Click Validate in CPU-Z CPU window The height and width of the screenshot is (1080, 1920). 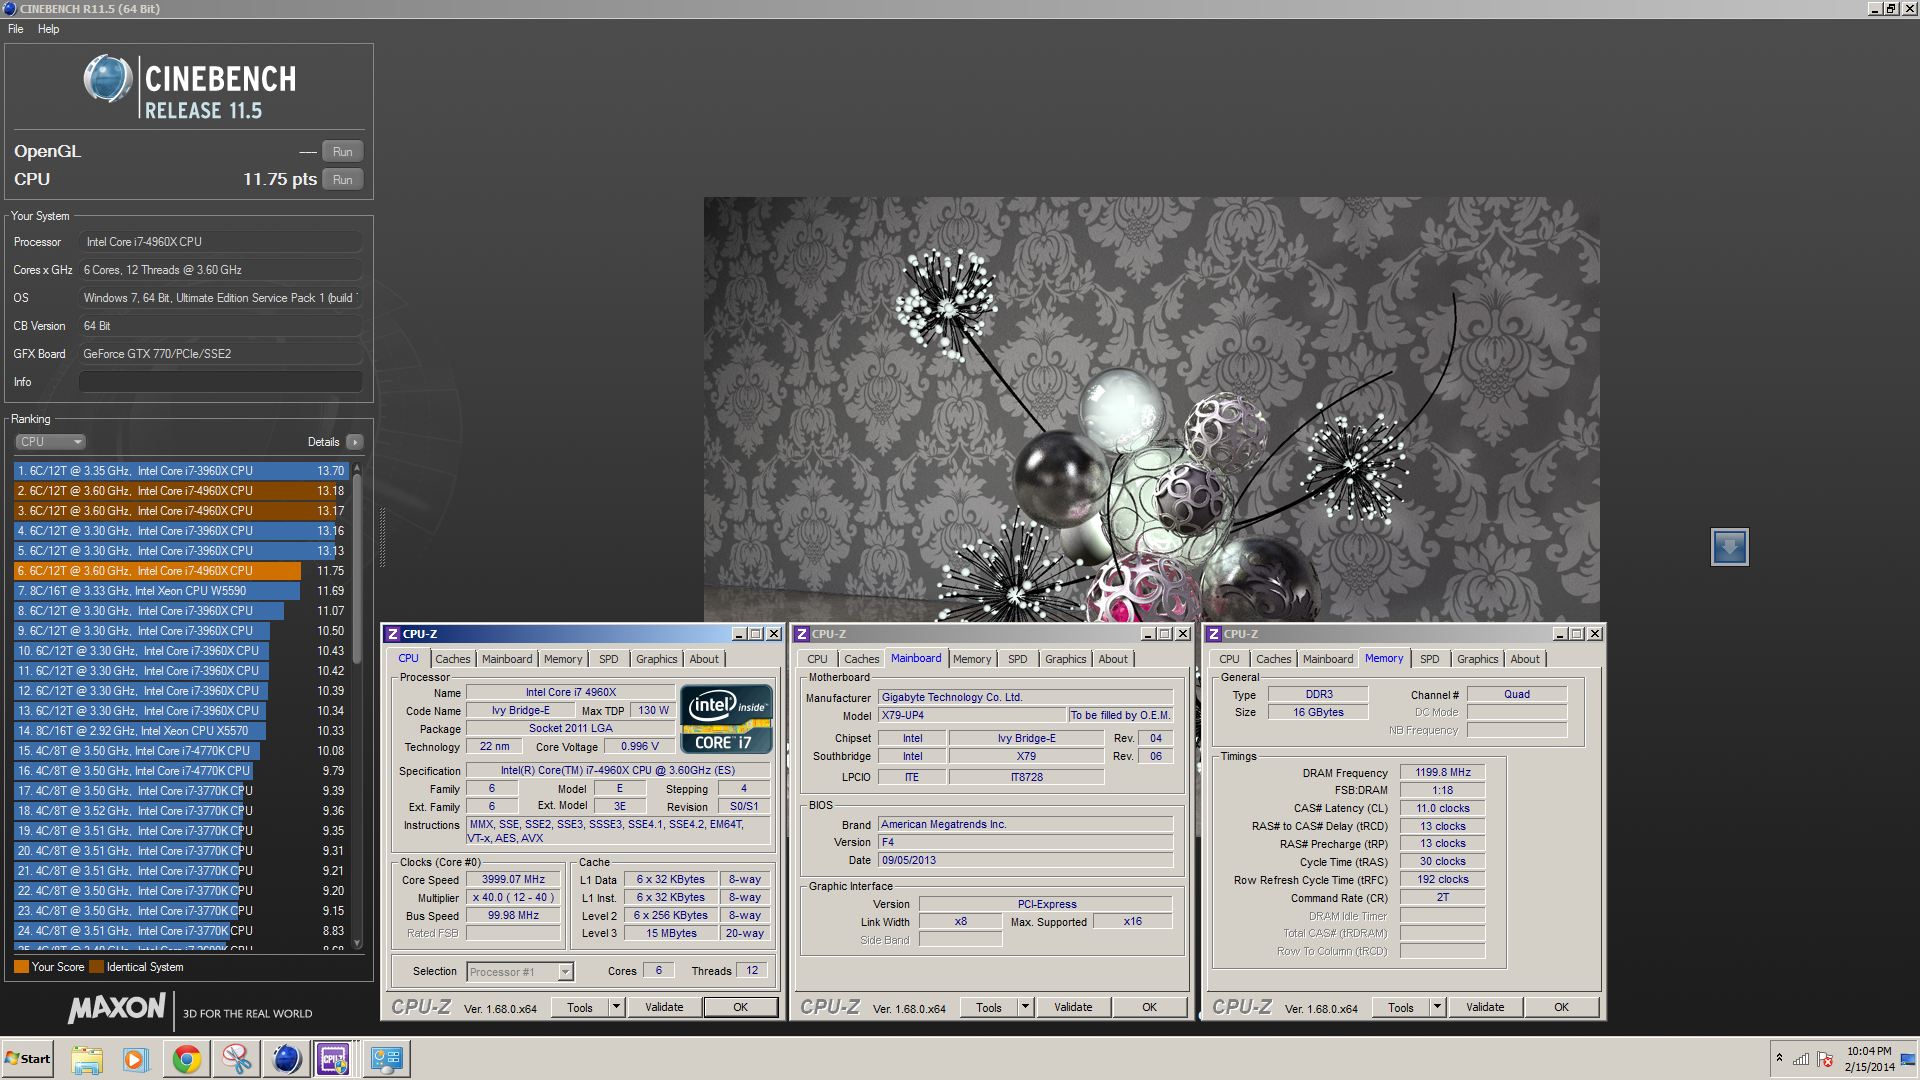pyautogui.click(x=664, y=1007)
